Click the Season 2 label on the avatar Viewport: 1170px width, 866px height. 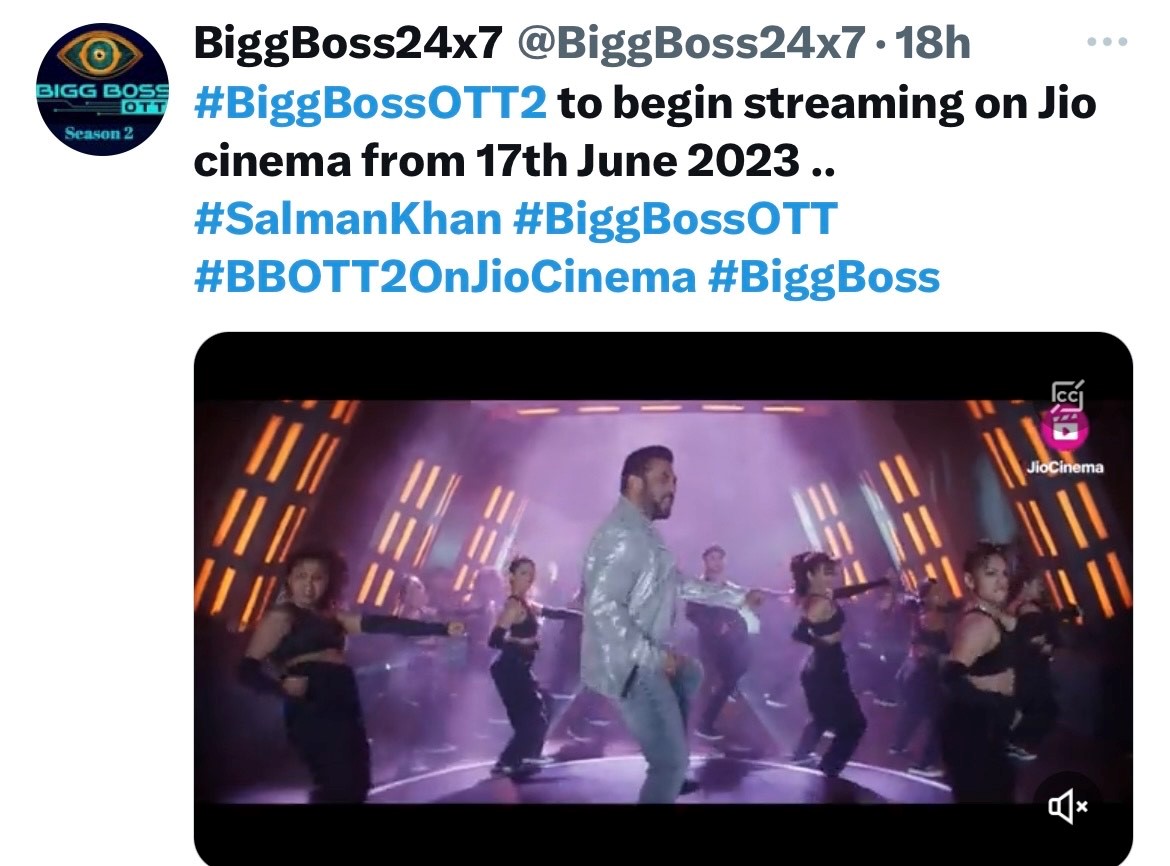click(100, 134)
